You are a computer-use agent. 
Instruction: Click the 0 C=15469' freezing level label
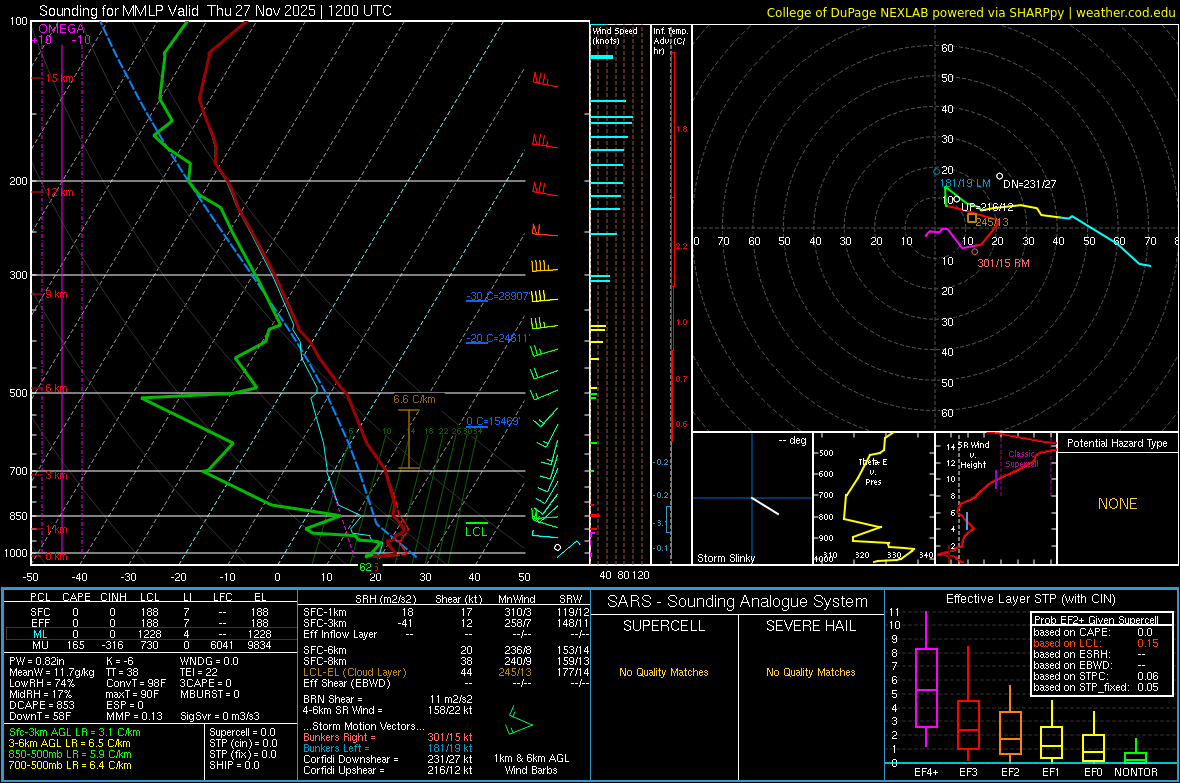[493, 421]
